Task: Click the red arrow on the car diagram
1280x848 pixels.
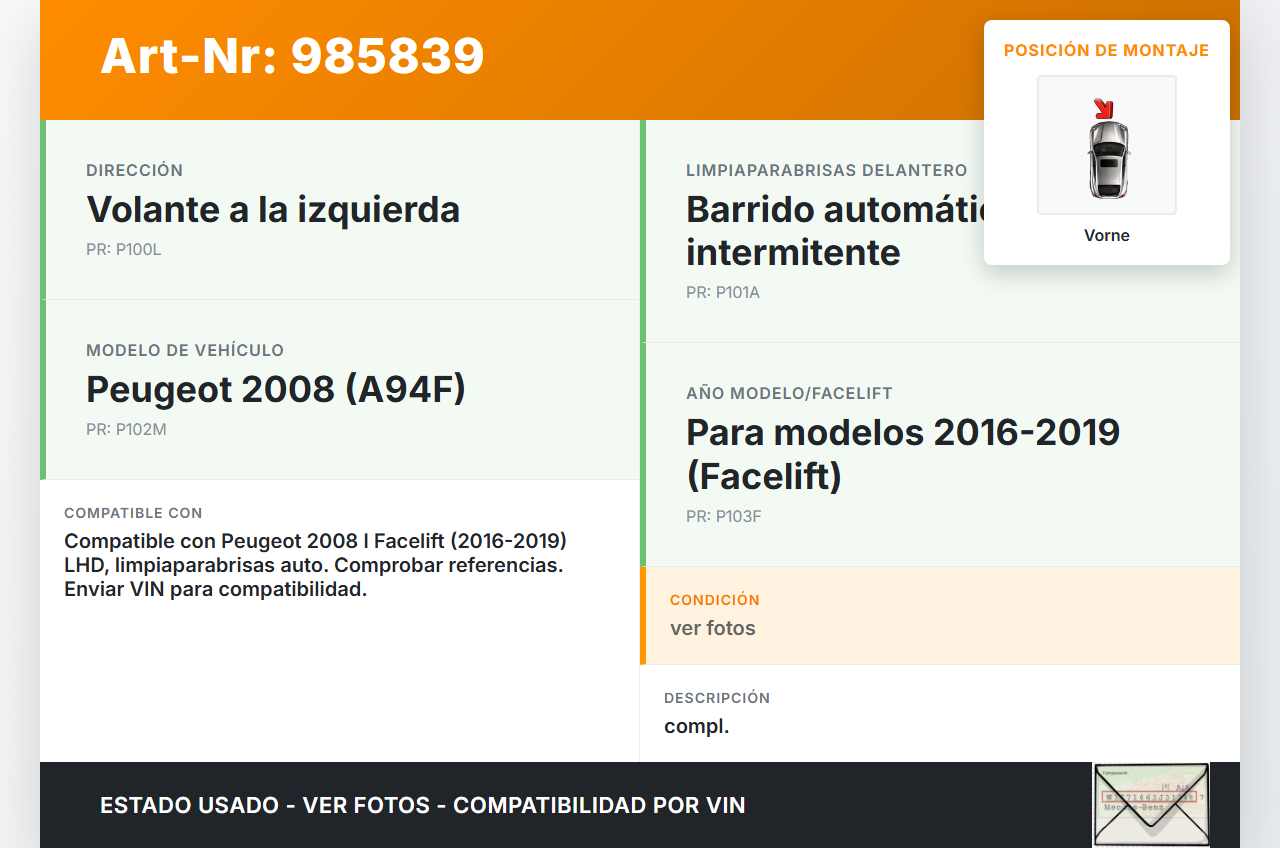Action: tap(1103, 109)
